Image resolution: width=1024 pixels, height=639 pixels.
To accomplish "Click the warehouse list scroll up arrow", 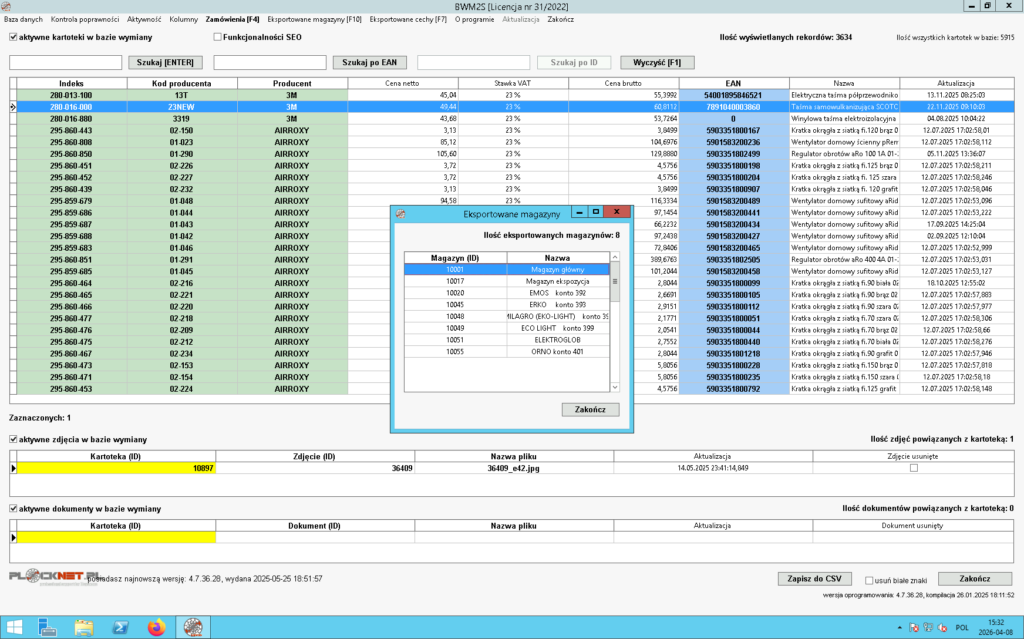I will tap(615, 257).
